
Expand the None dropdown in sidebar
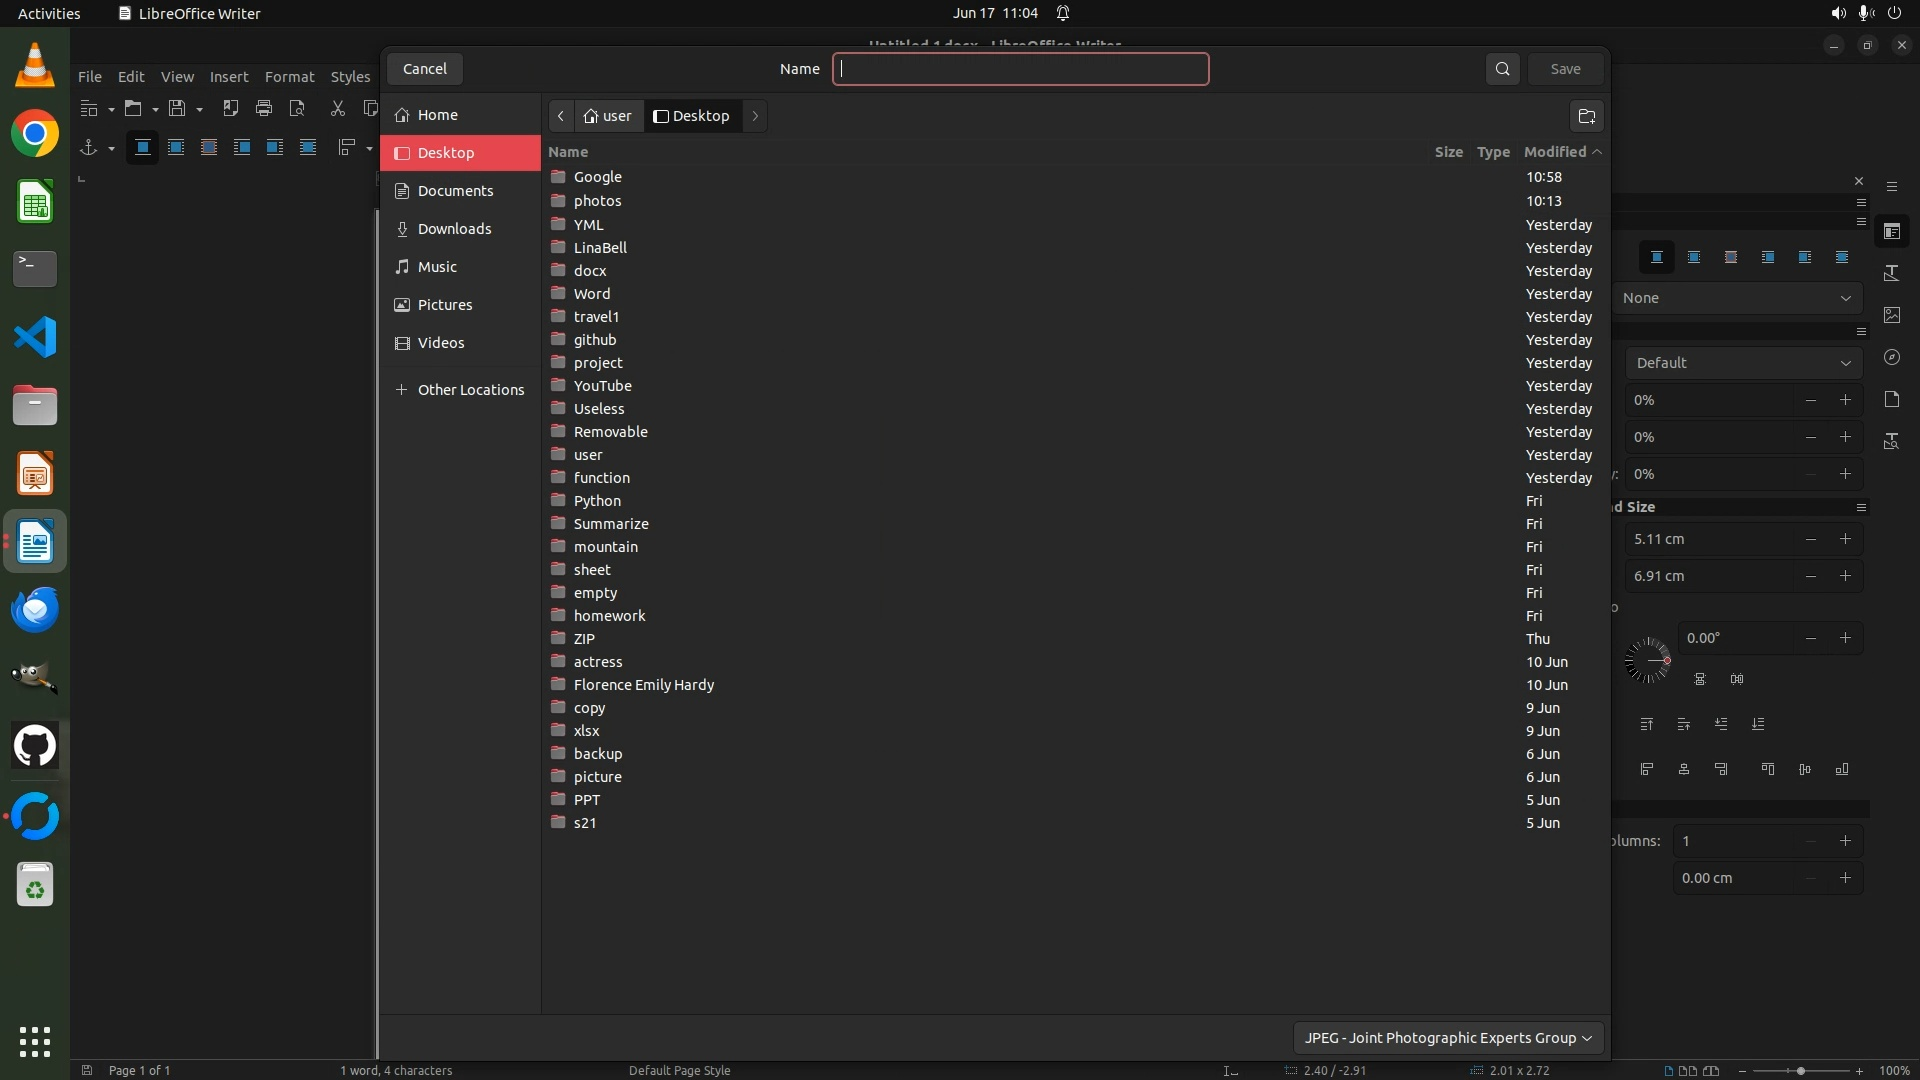click(x=1737, y=298)
